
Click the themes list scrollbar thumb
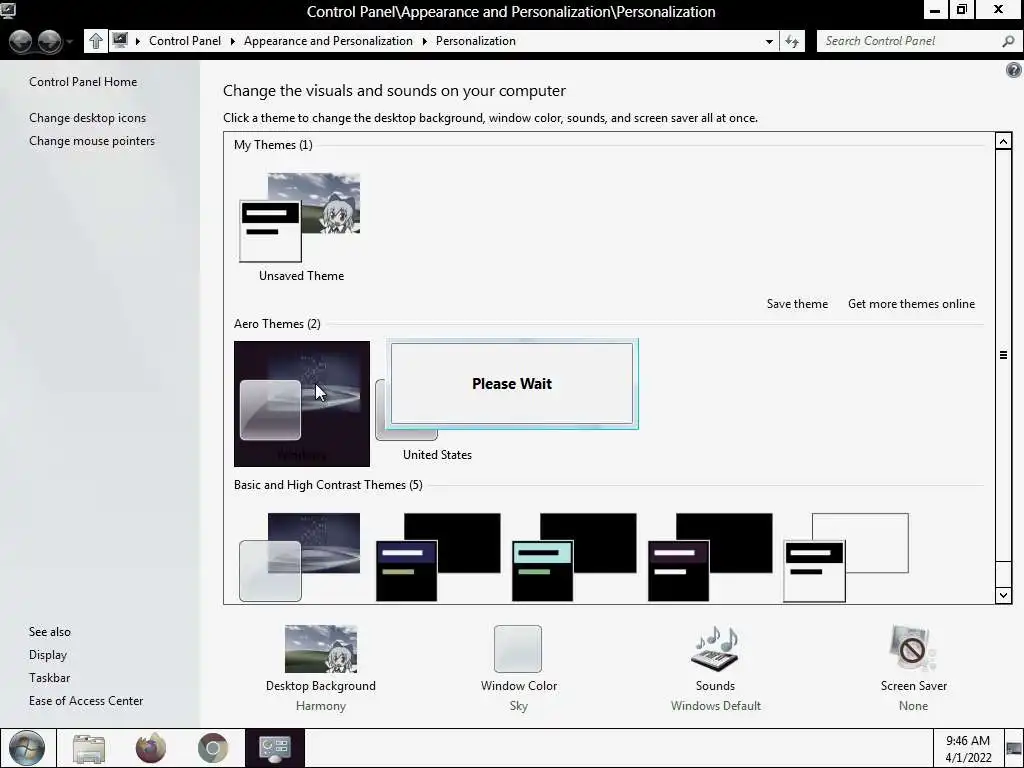pyautogui.click(x=1003, y=355)
